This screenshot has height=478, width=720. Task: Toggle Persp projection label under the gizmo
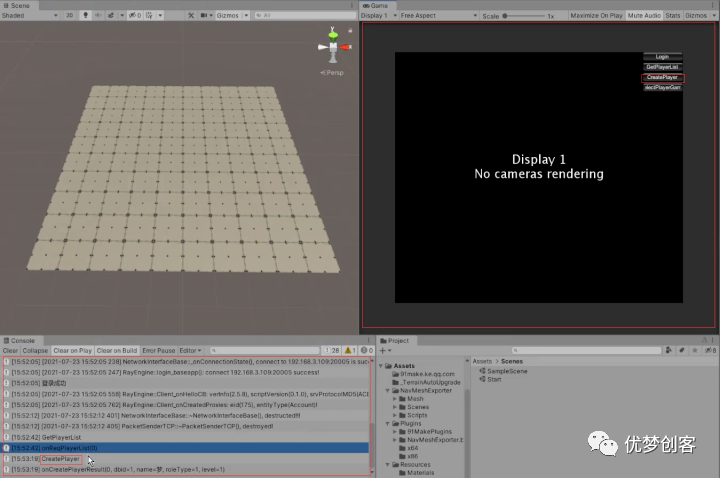332,73
